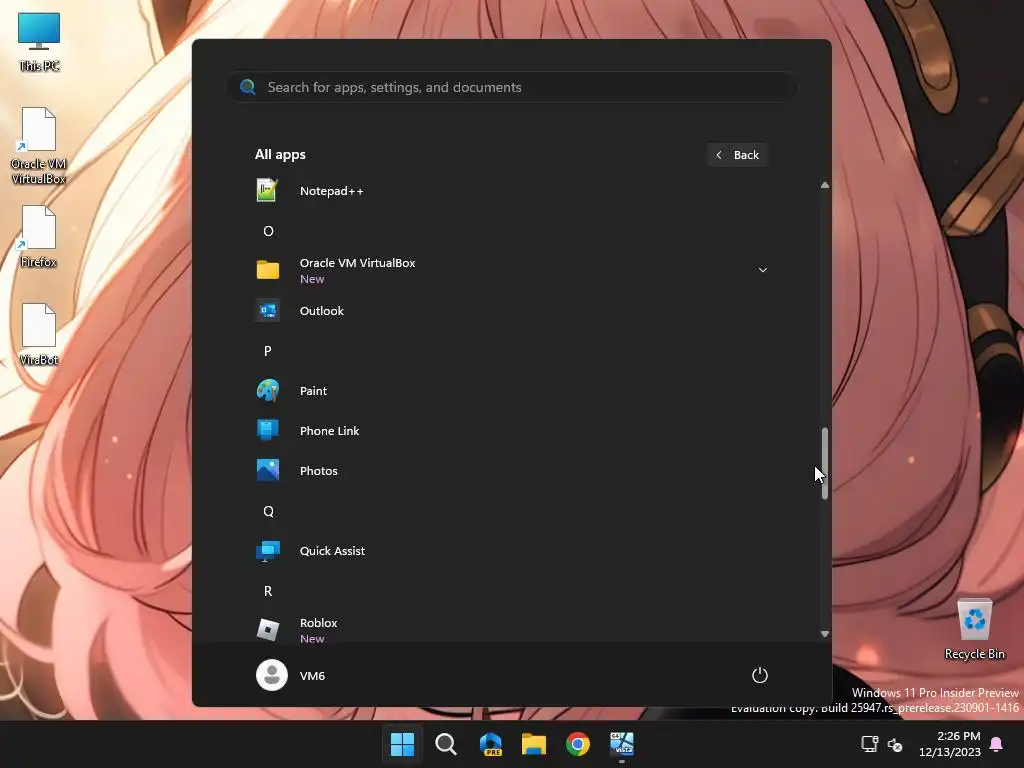The height and width of the screenshot is (768, 1024).
Task: Open the Phone Link app icon
Action: click(267, 430)
